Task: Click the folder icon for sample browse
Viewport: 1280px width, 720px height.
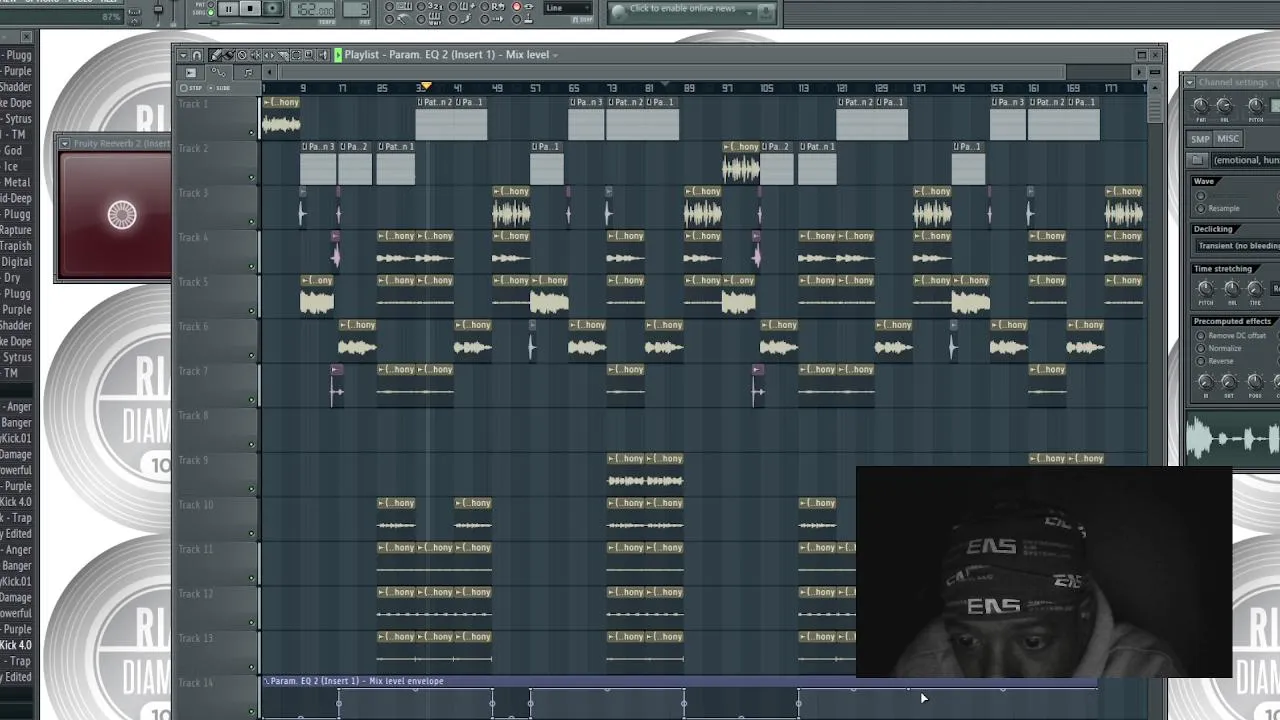Action: coord(1197,160)
